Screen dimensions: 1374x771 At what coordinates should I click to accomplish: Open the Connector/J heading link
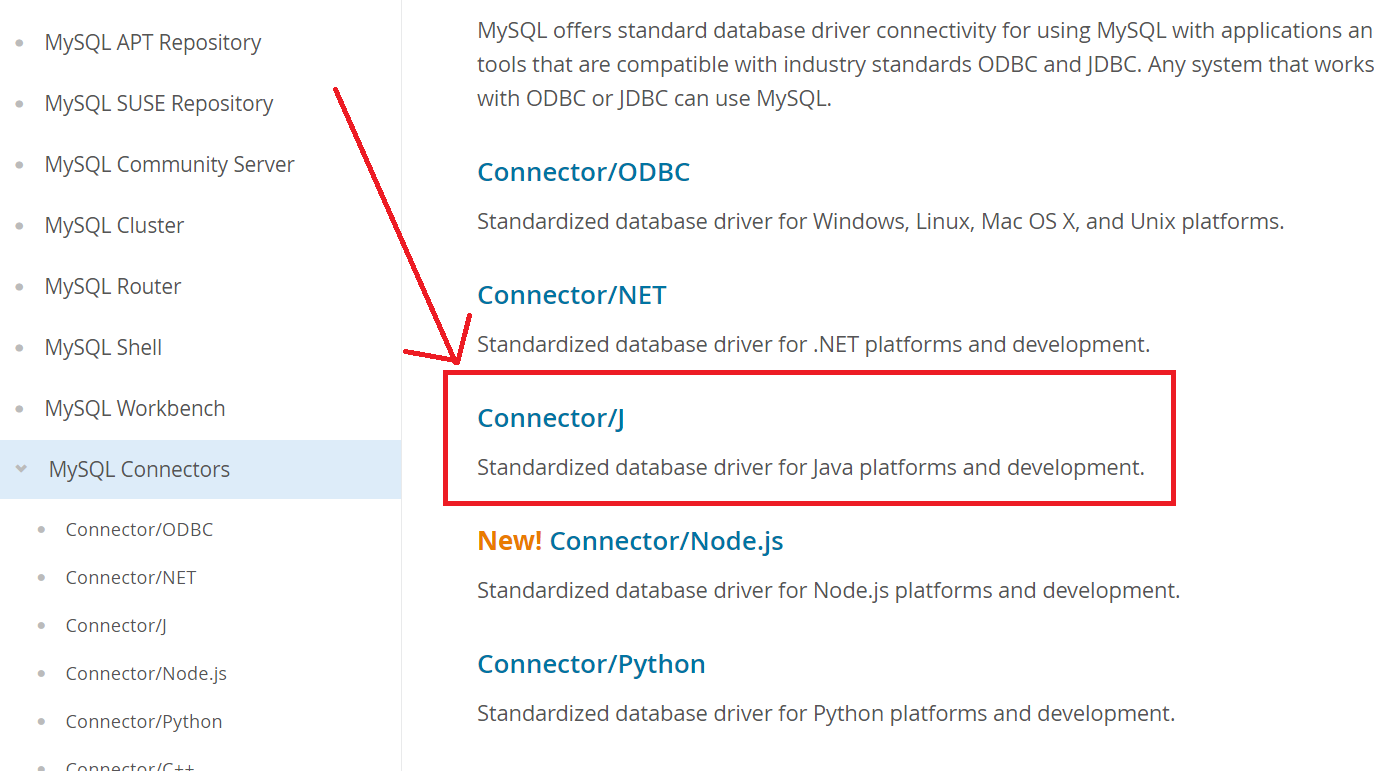click(x=550, y=418)
